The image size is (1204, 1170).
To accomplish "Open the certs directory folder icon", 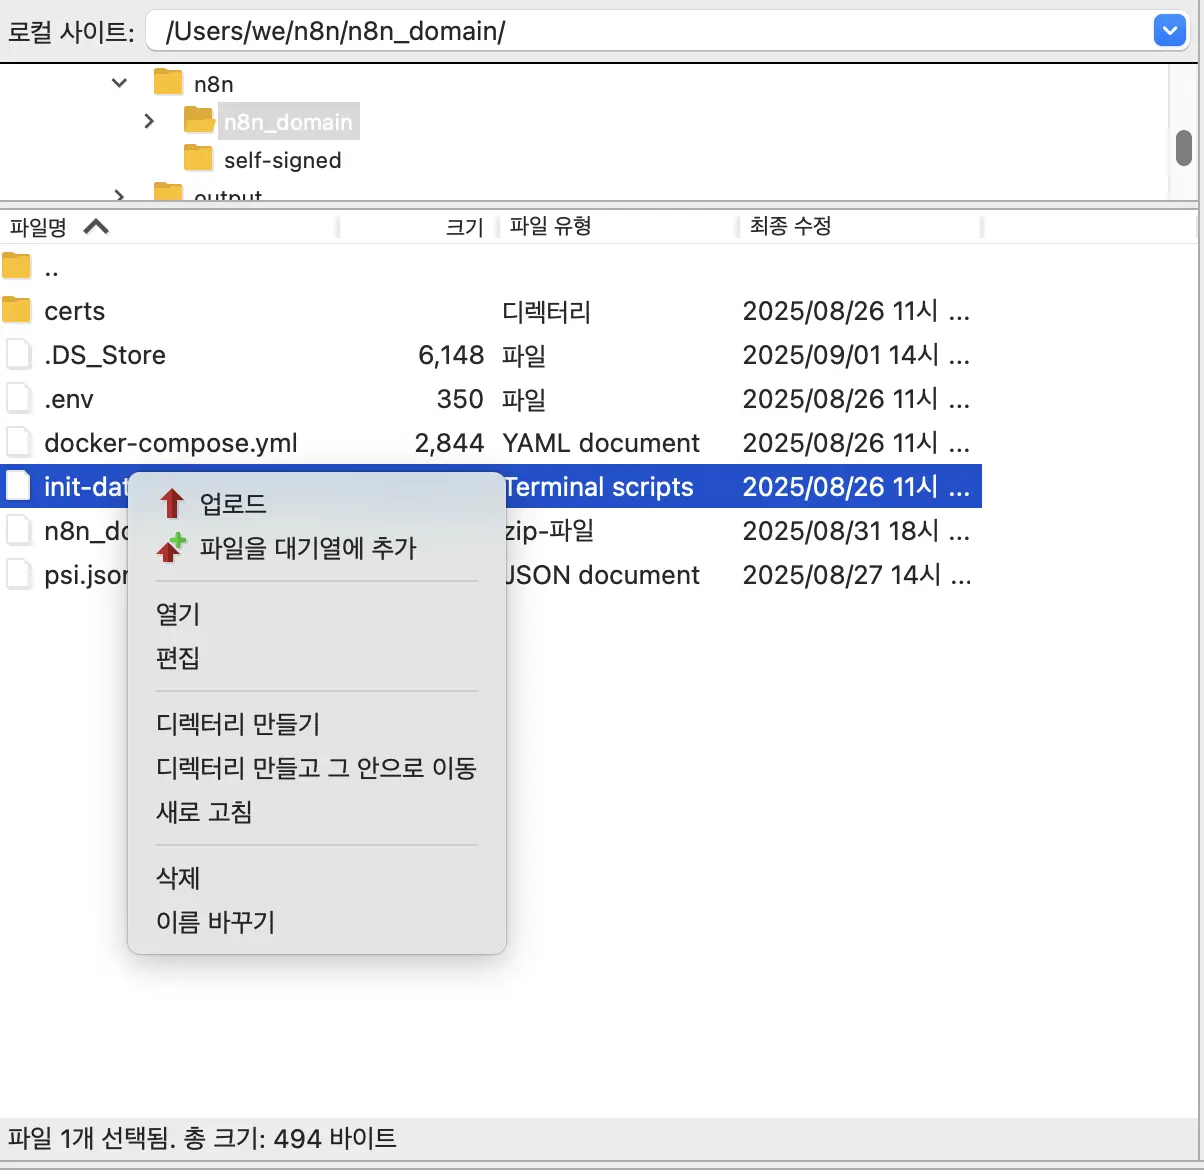I will (16, 310).
